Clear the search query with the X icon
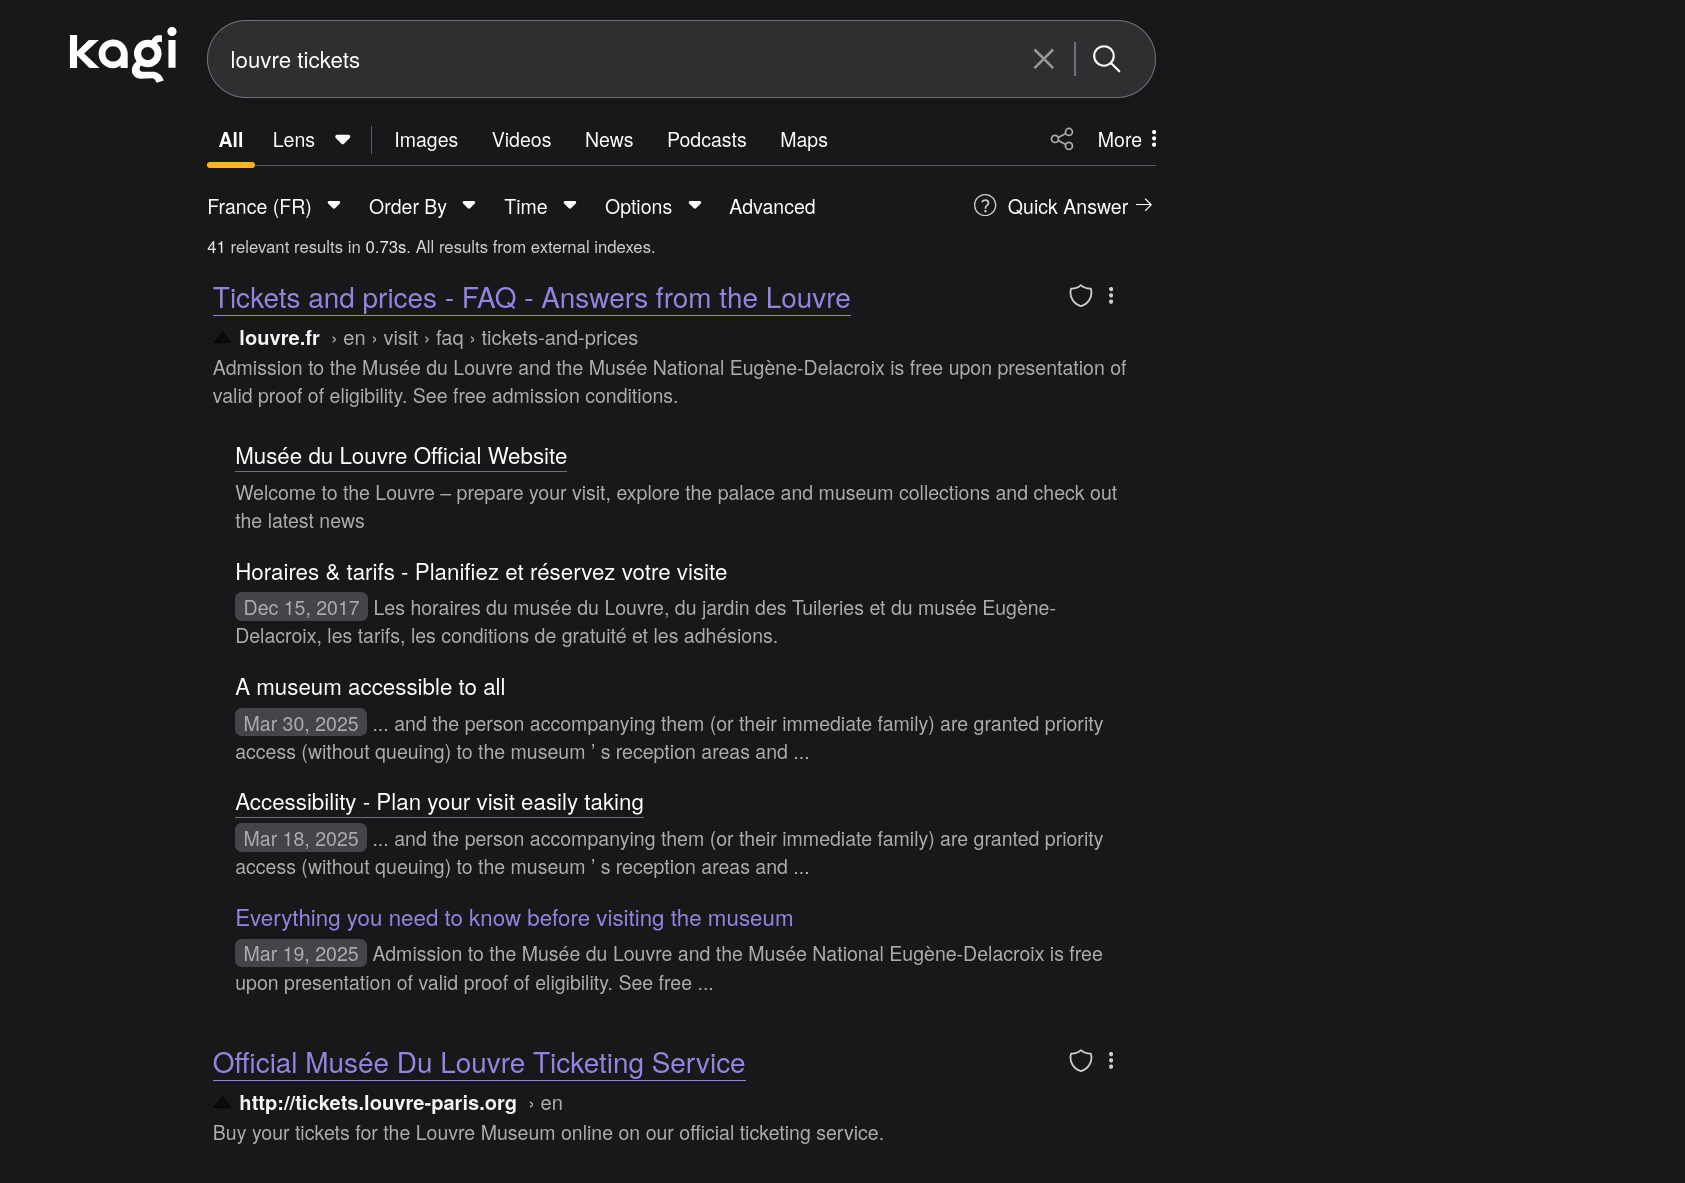The image size is (1685, 1183). pos(1043,59)
